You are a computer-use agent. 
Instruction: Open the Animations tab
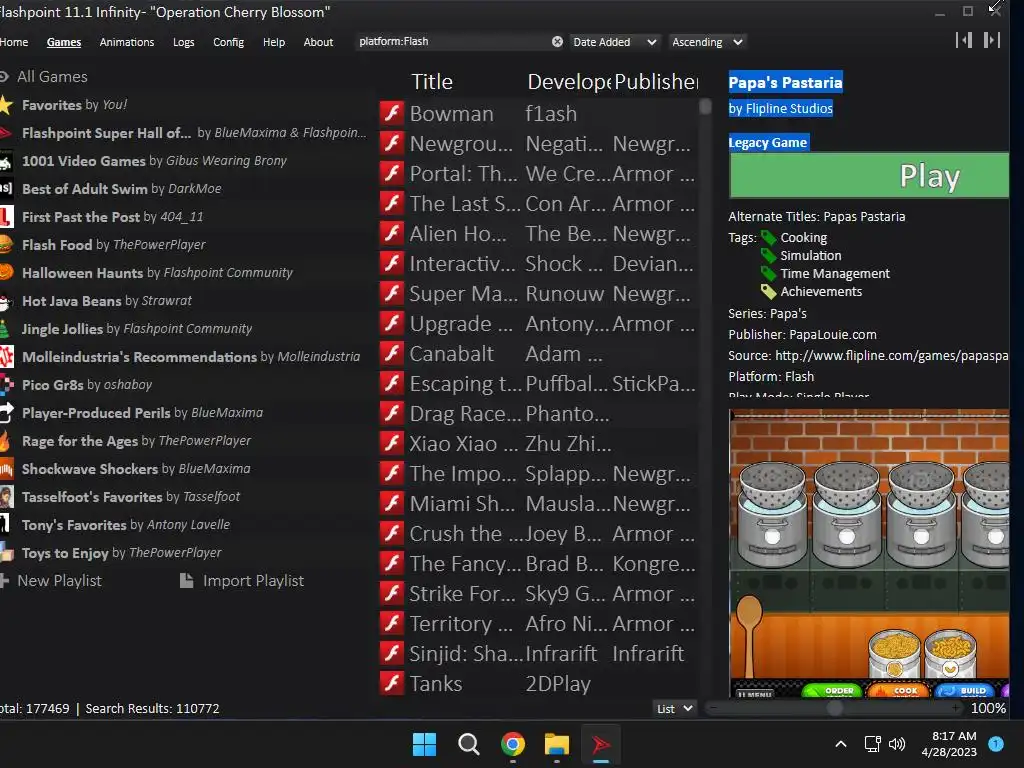pos(127,42)
